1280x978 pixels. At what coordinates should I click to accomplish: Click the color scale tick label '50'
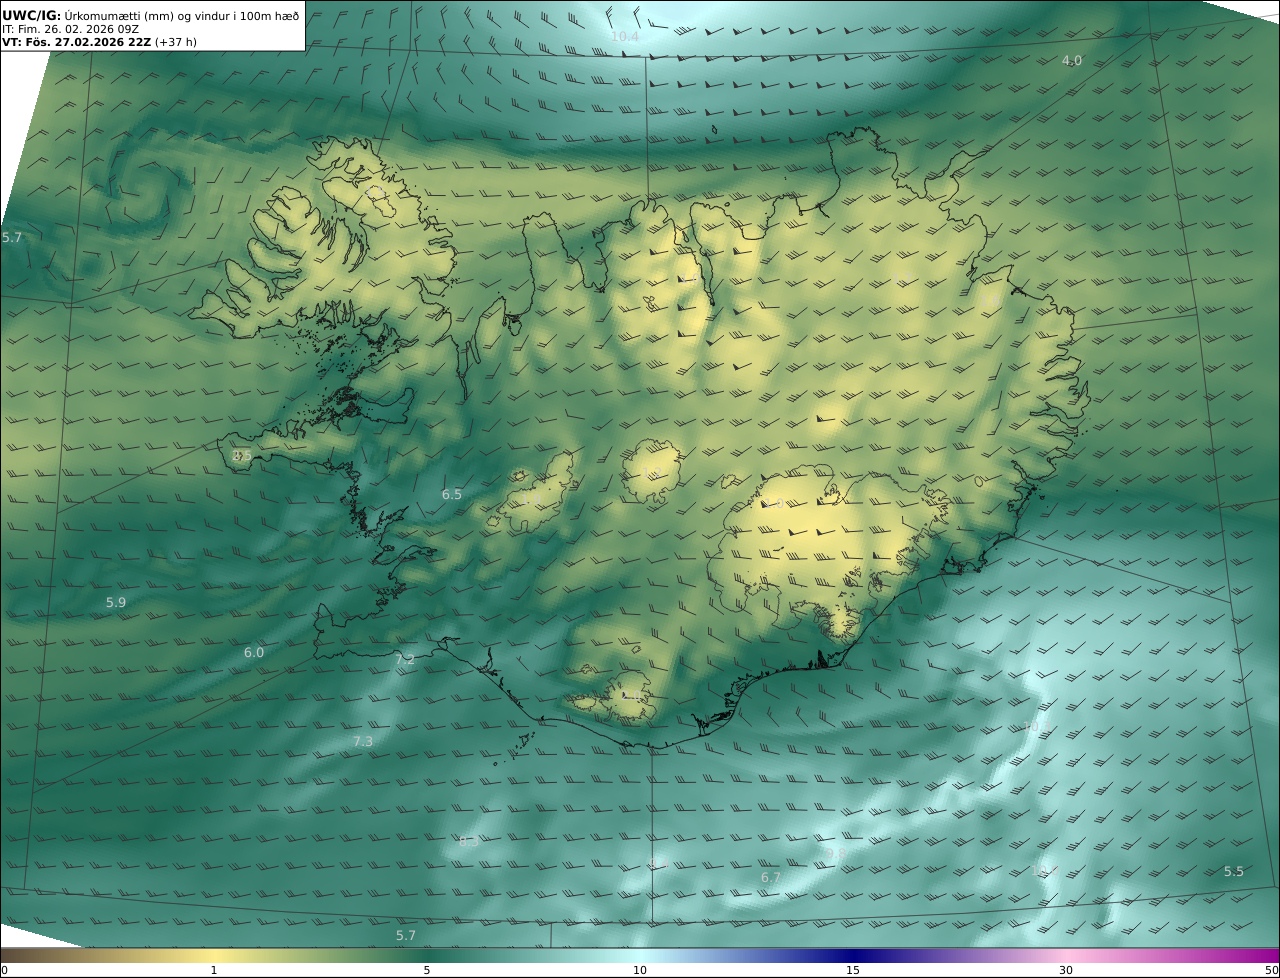point(1272,970)
